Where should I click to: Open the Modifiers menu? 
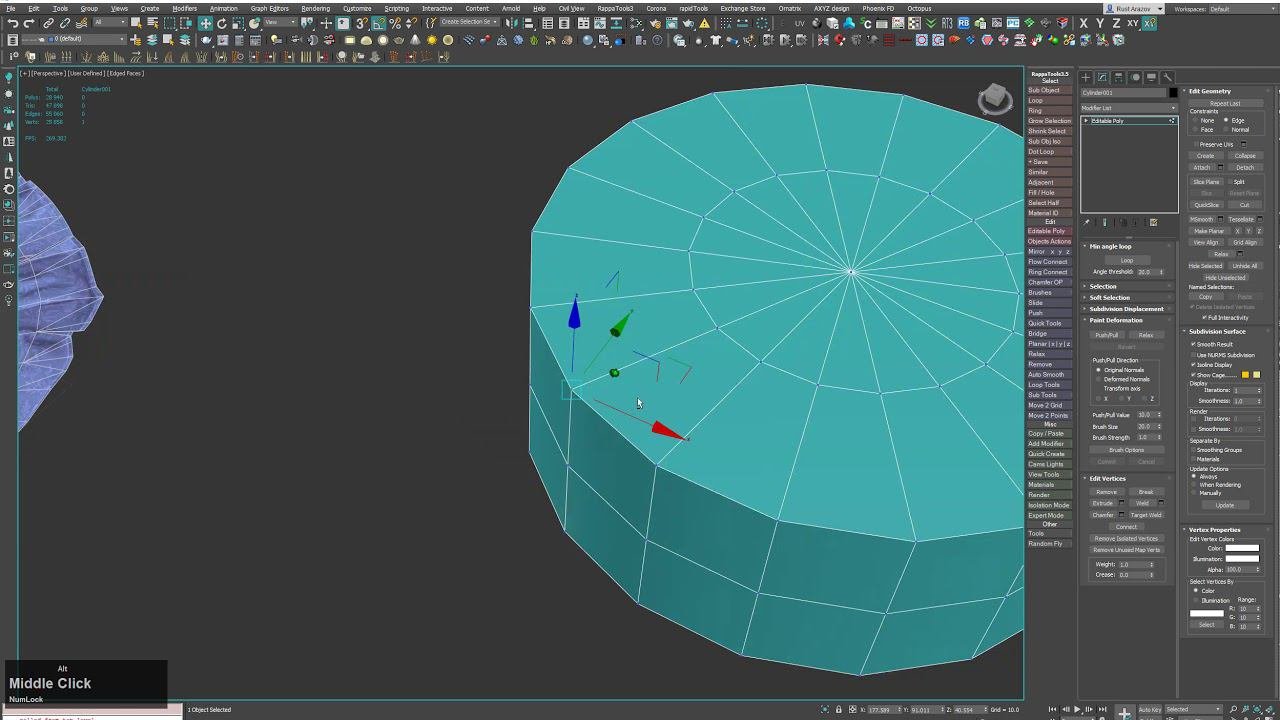(184, 8)
